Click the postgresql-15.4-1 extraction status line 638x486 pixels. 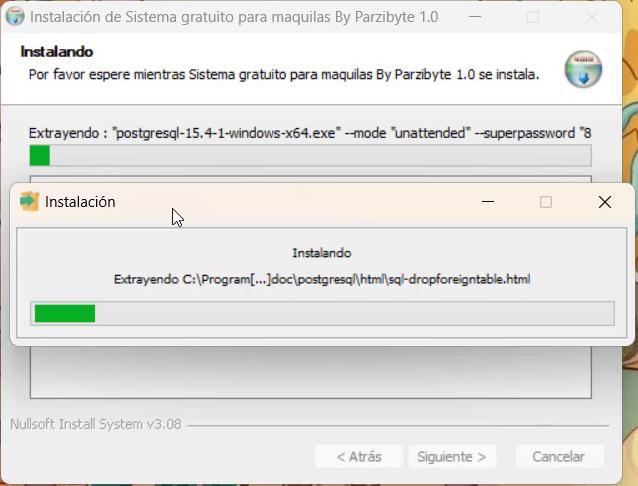(310, 133)
